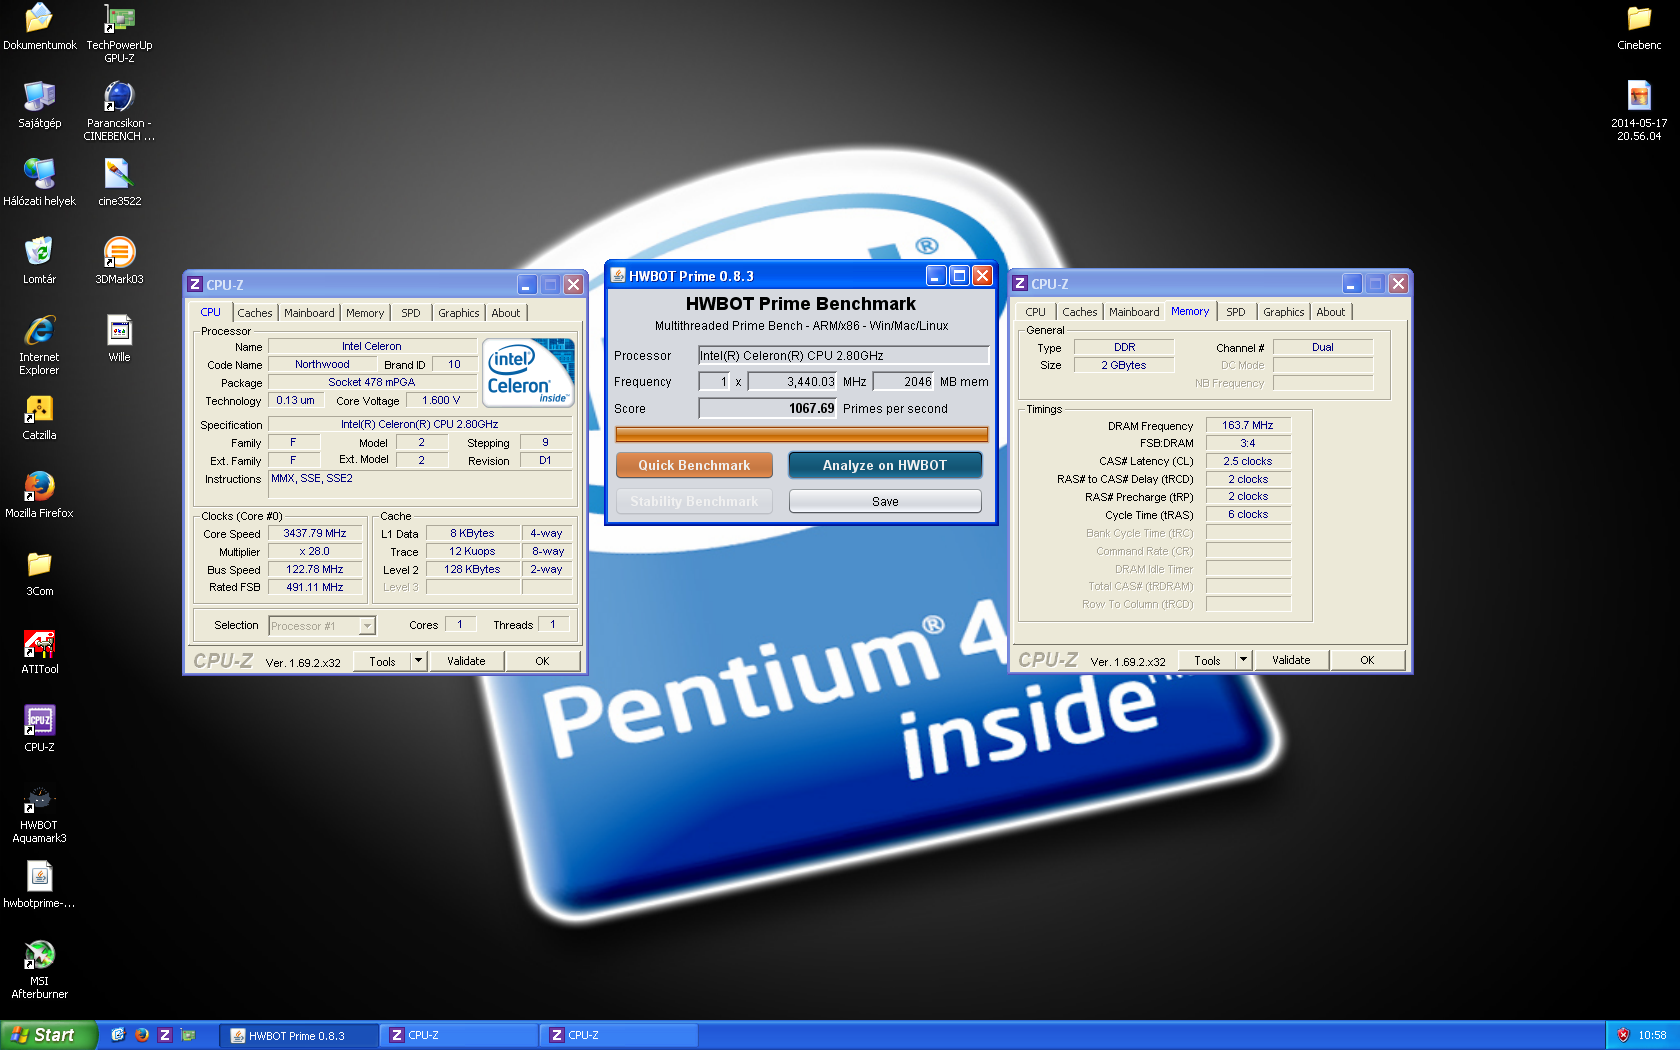Launch 3DMark03 desktop shortcut
1680x1050 pixels.
119,261
